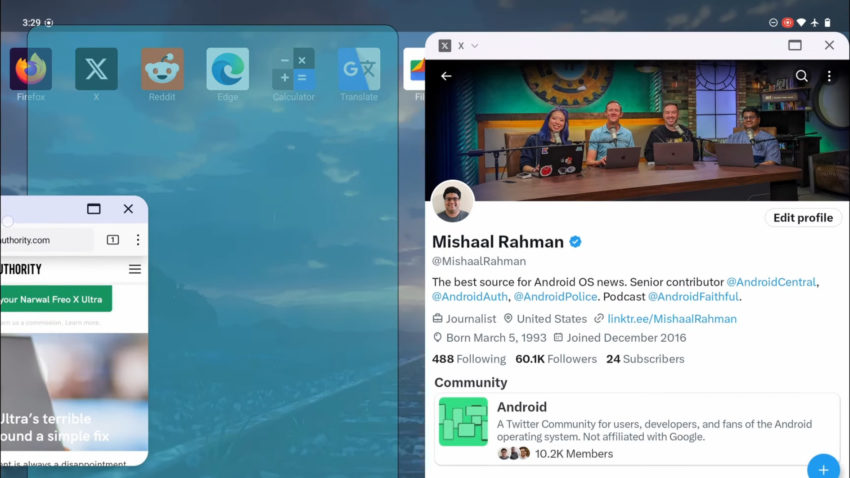Click the authority.com address bar

tap(46, 240)
